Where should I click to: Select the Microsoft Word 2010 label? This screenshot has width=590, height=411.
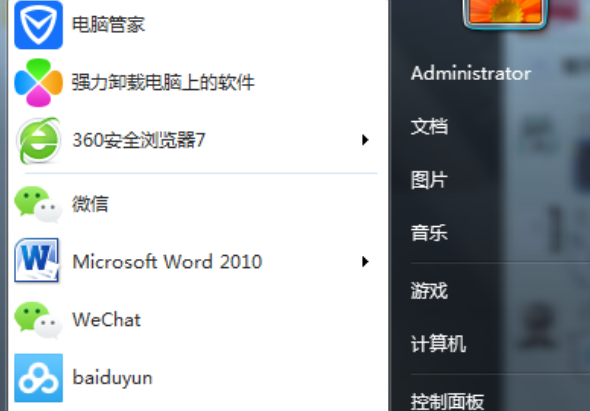[167, 262]
